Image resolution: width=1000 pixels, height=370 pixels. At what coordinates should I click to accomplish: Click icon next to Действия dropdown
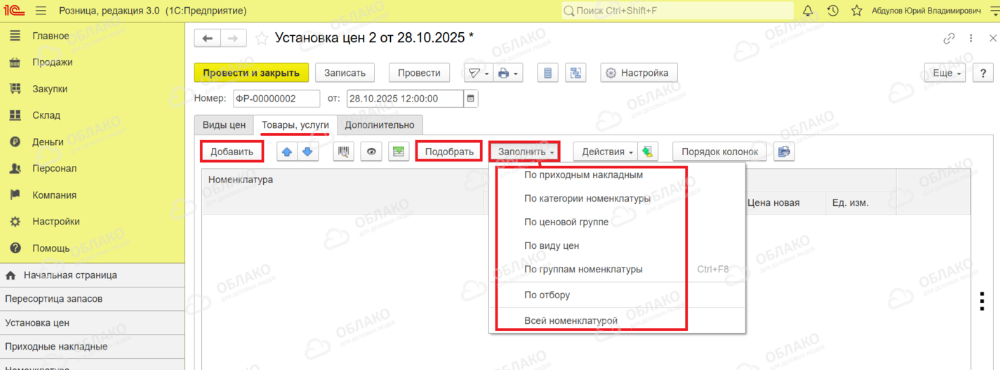647,152
